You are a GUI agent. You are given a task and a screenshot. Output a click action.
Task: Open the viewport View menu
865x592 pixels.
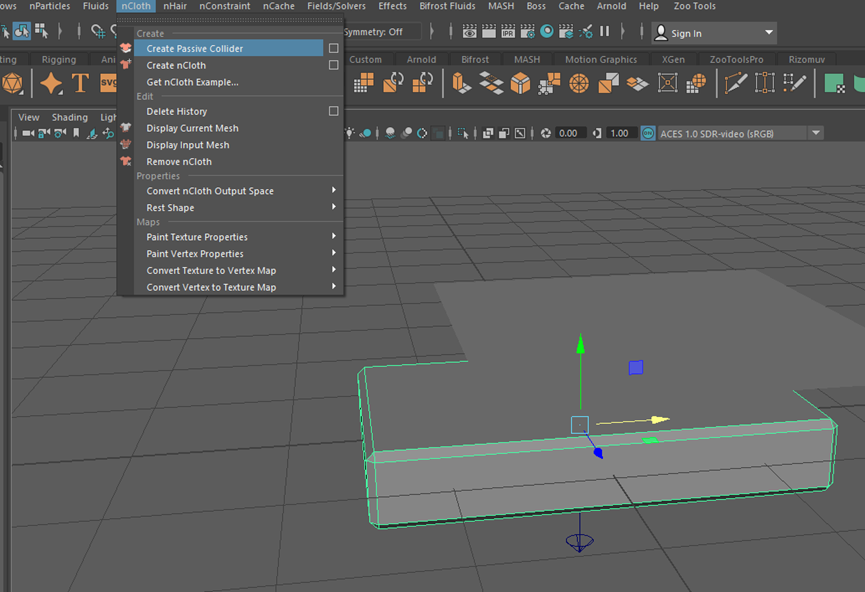pos(29,118)
